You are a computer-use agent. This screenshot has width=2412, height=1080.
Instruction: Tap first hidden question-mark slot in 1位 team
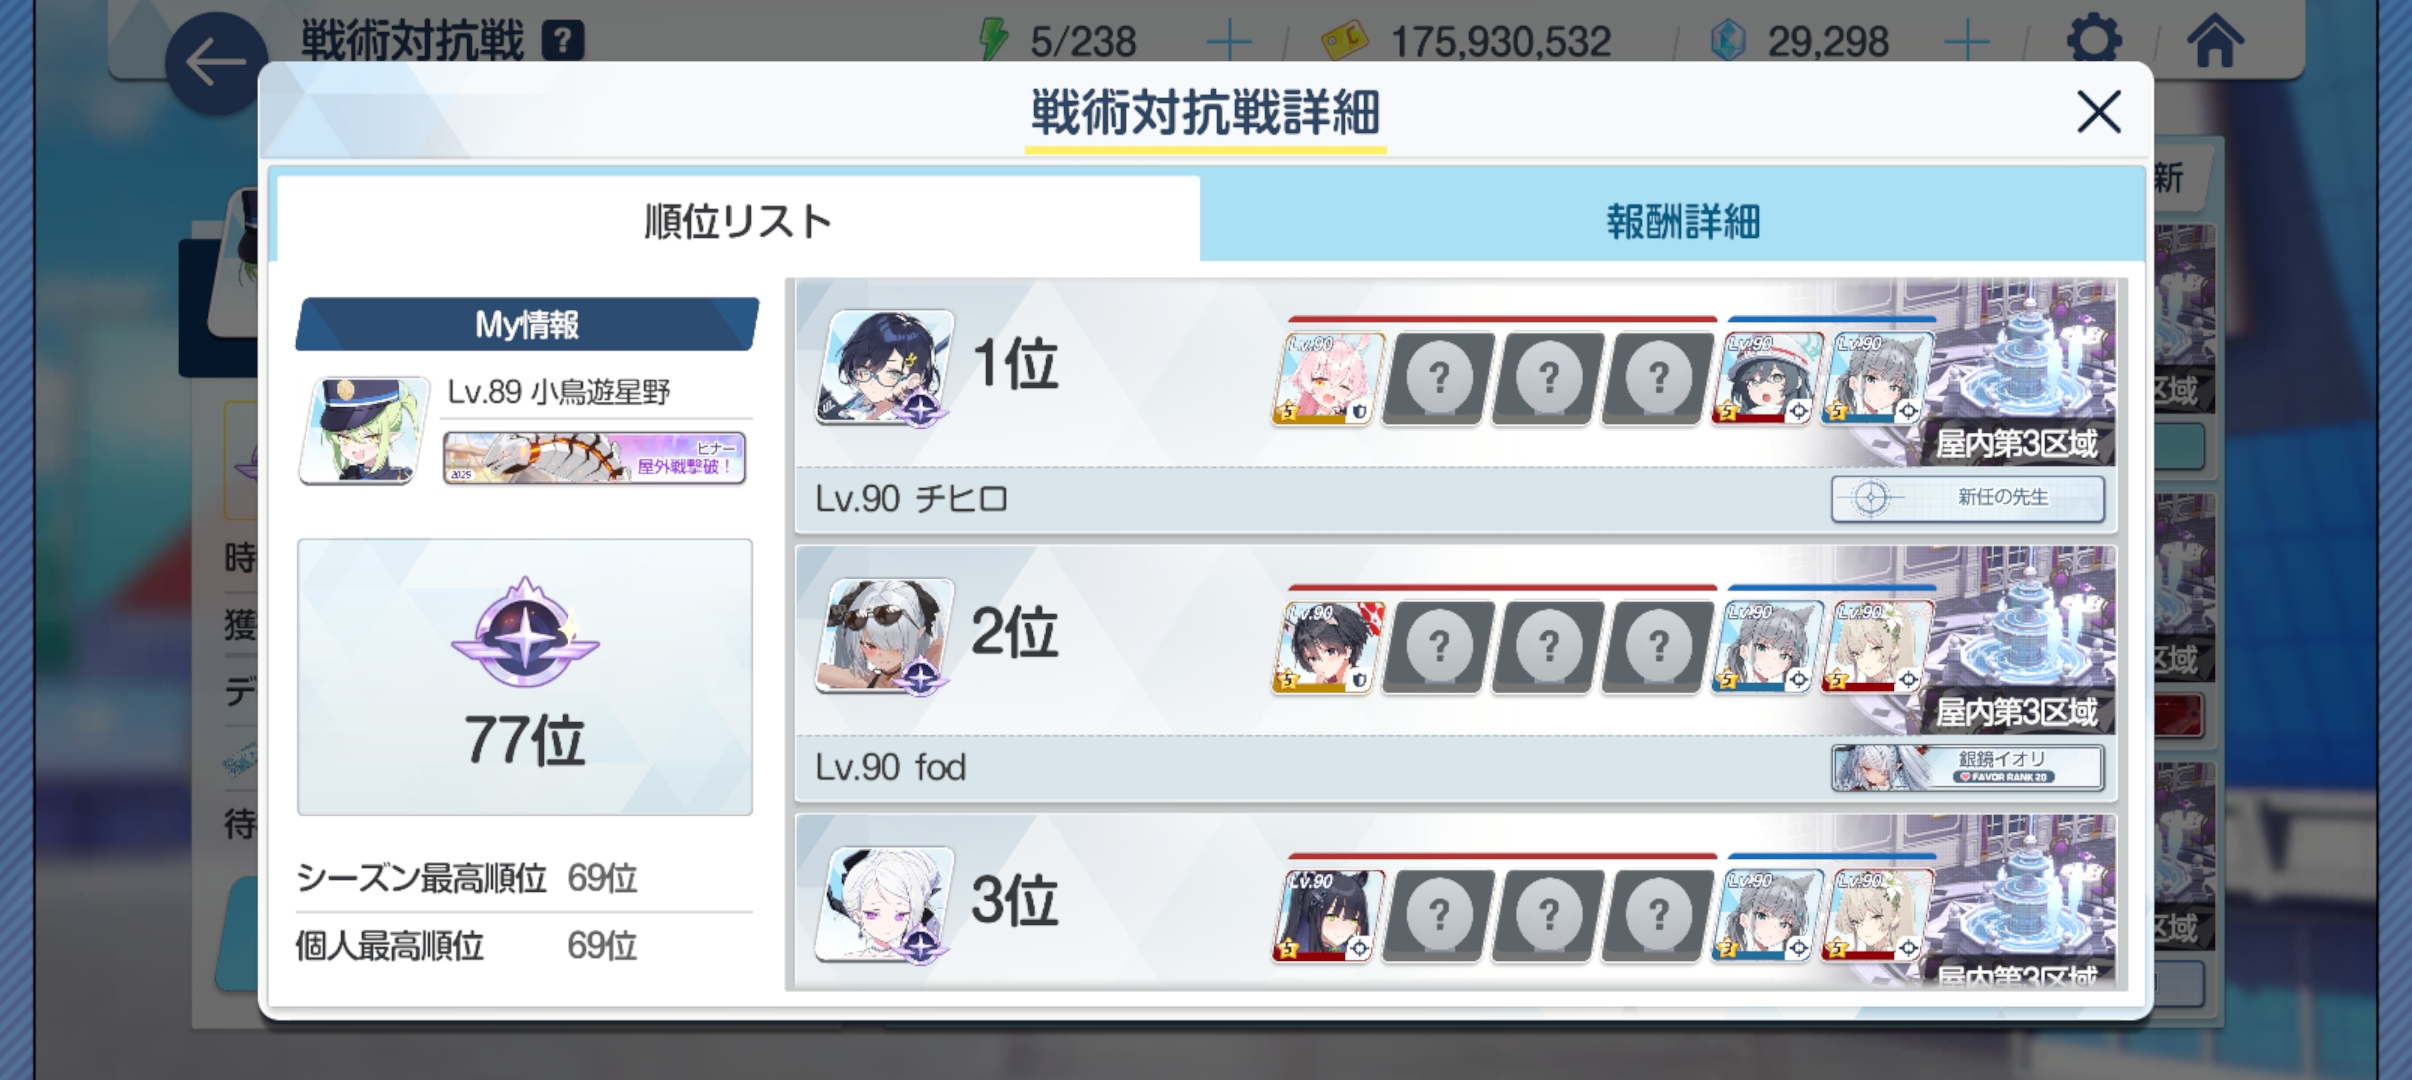pyautogui.click(x=1437, y=379)
